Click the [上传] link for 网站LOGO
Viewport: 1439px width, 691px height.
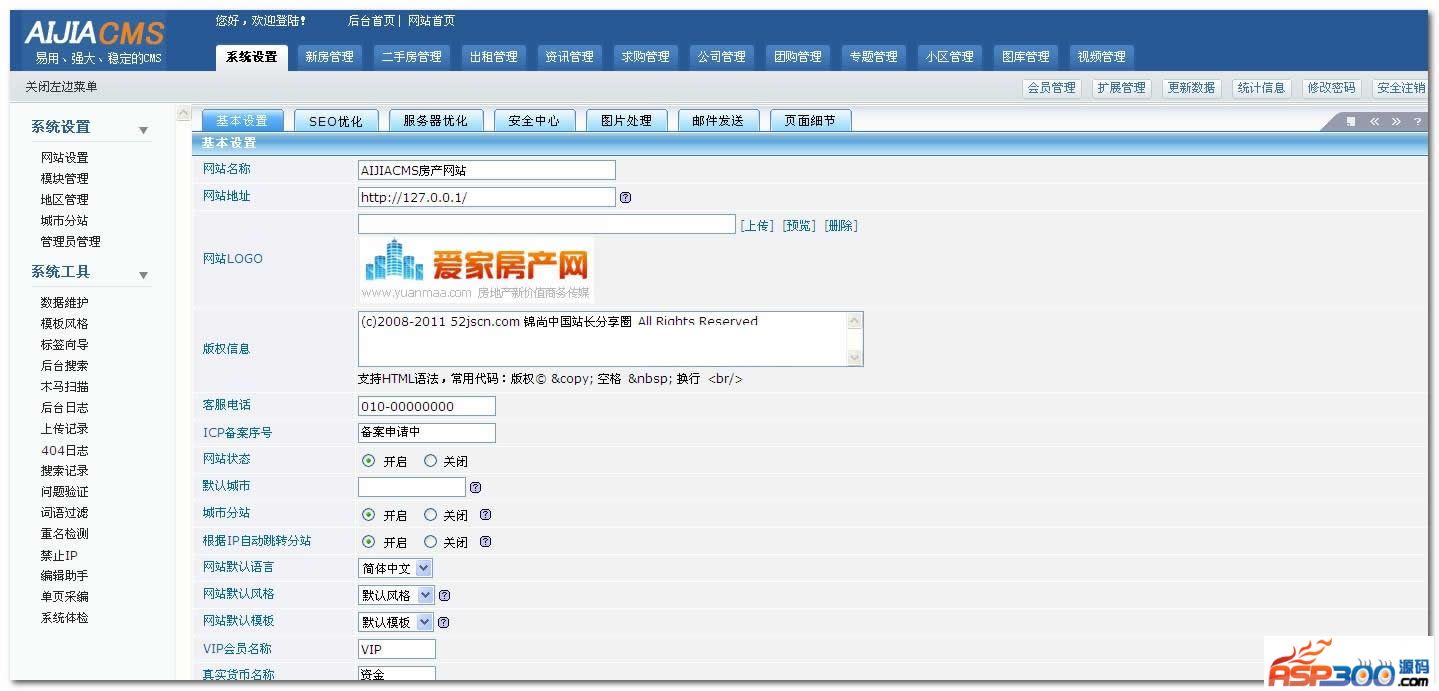click(x=757, y=226)
